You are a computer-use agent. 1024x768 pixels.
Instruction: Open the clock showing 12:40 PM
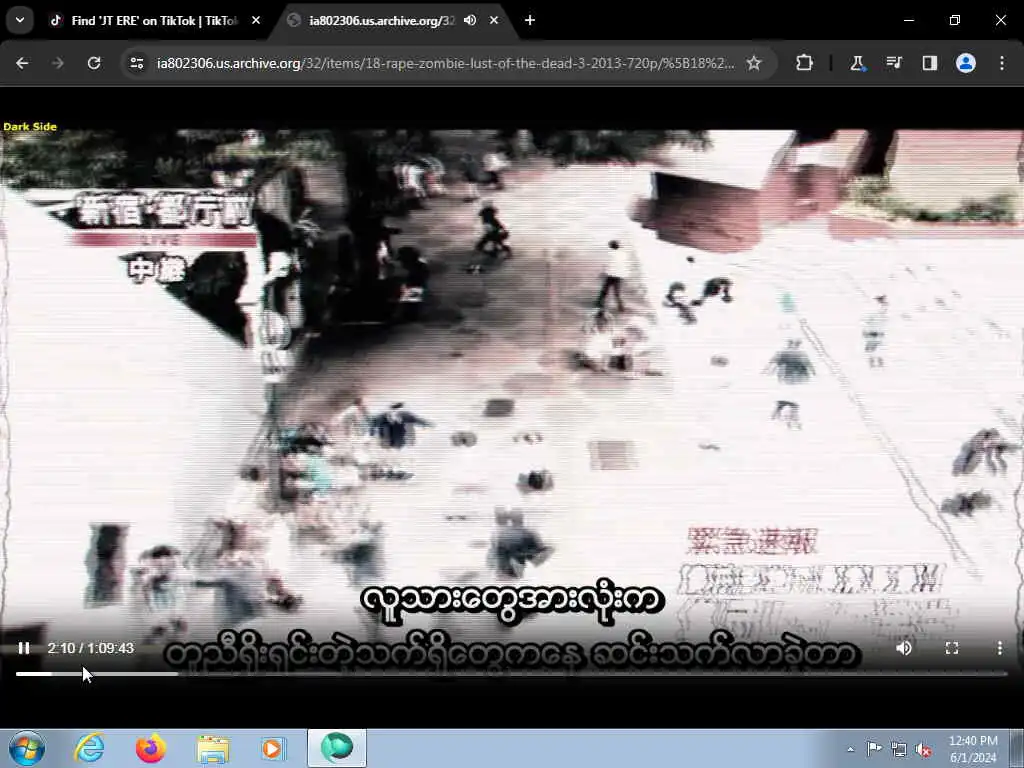click(x=973, y=748)
